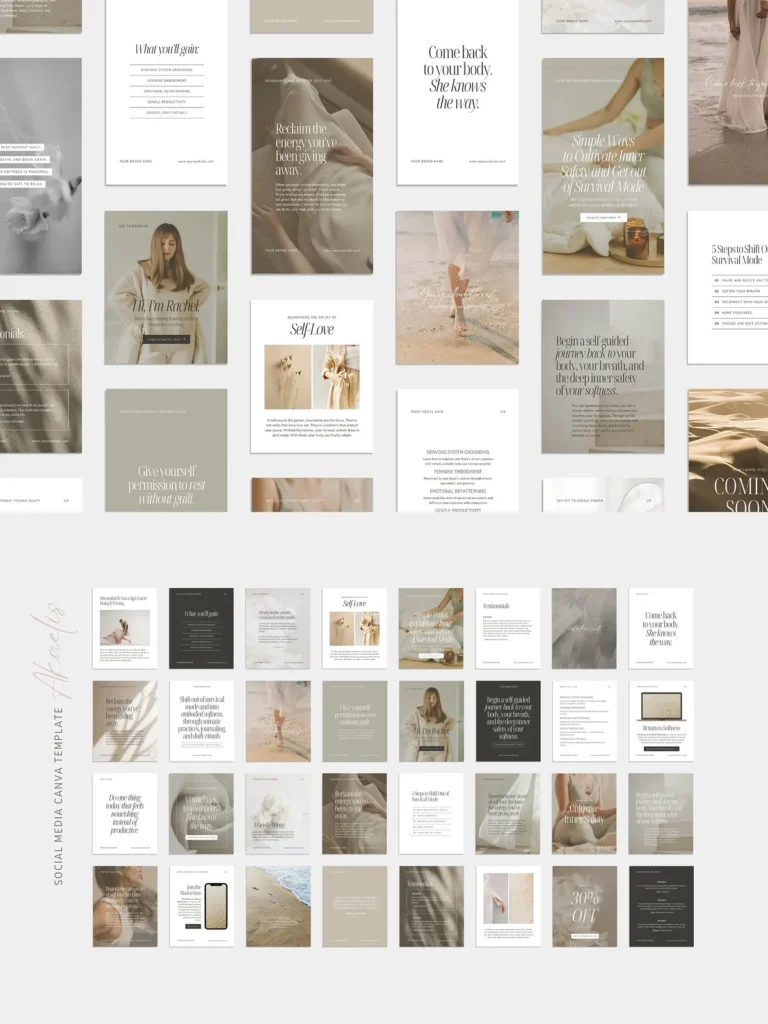The height and width of the screenshot is (1024, 768).
Task: Open the palm-shadow 'Testimonials' thumbnail in the grid
Action: pos(432,906)
